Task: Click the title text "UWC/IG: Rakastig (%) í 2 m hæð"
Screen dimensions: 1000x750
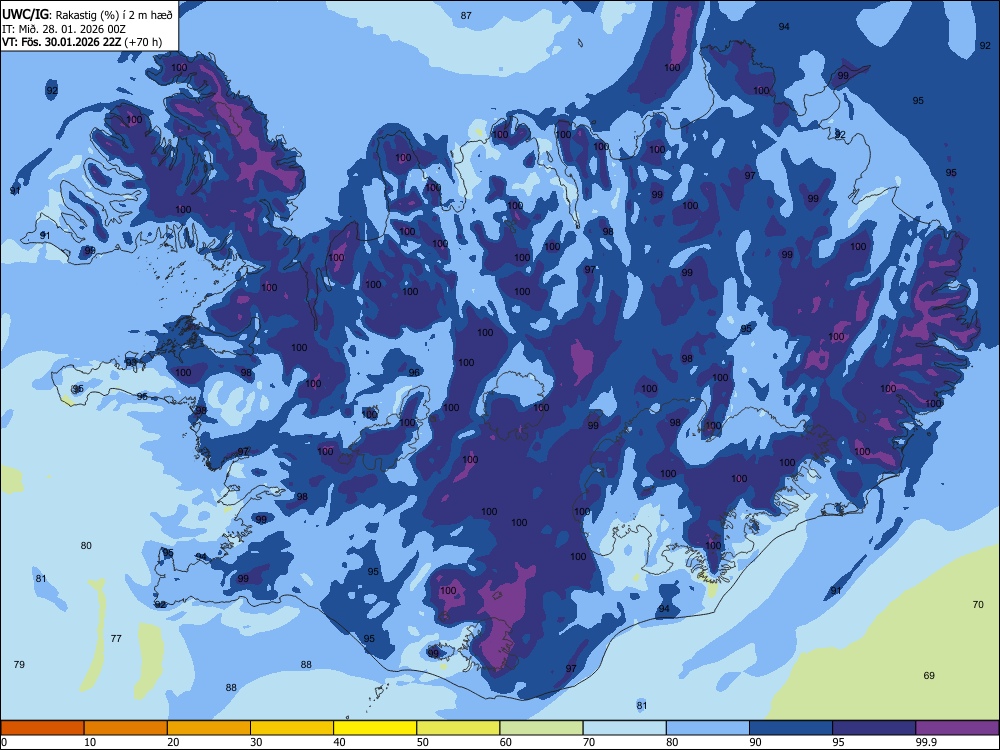Action: pos(87,15)
